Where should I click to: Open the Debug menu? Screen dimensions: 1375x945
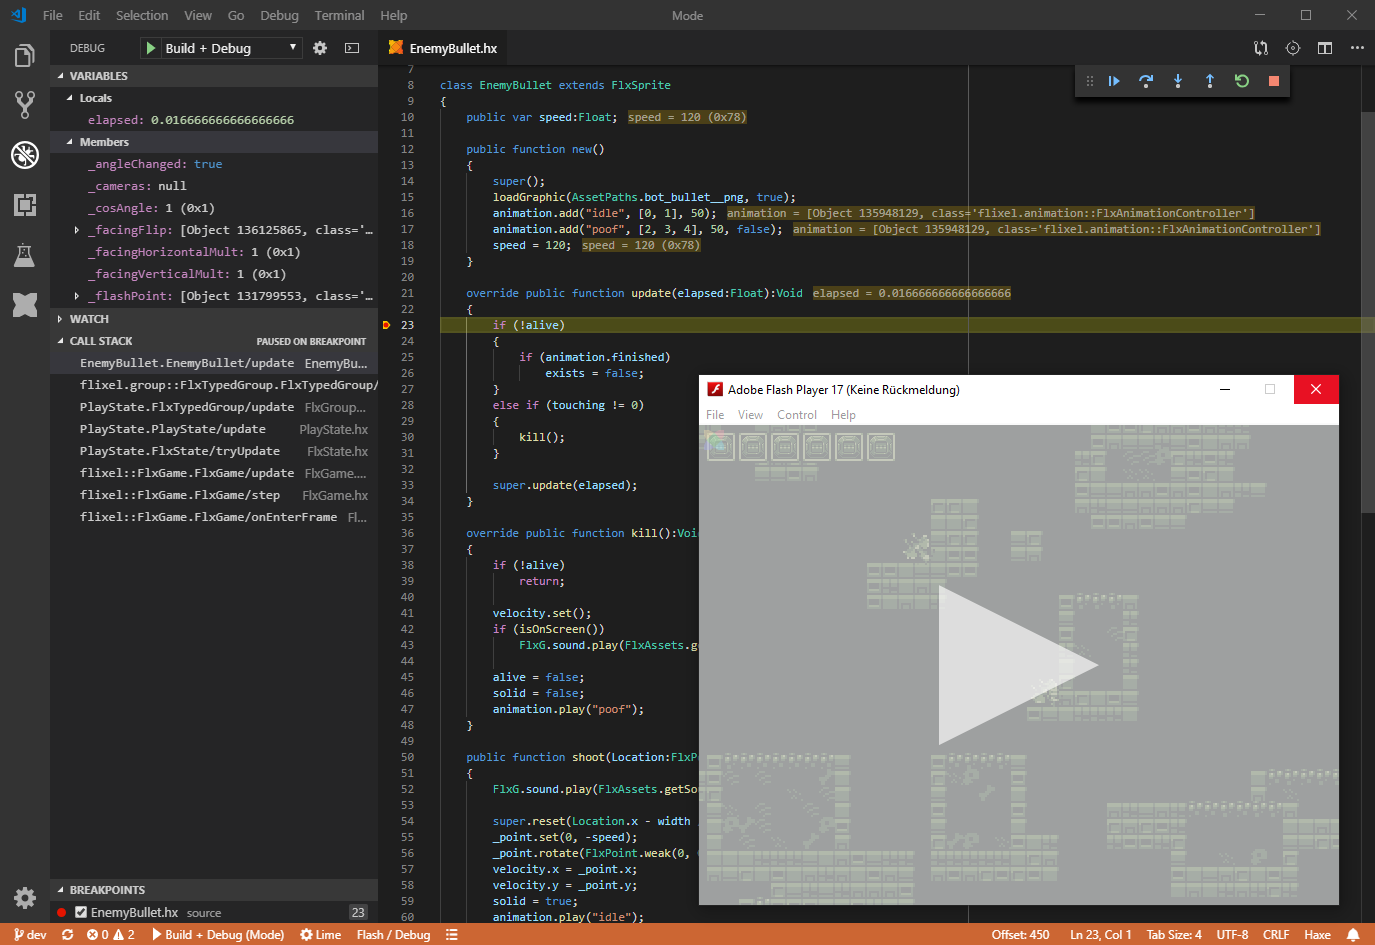(279, 15)
